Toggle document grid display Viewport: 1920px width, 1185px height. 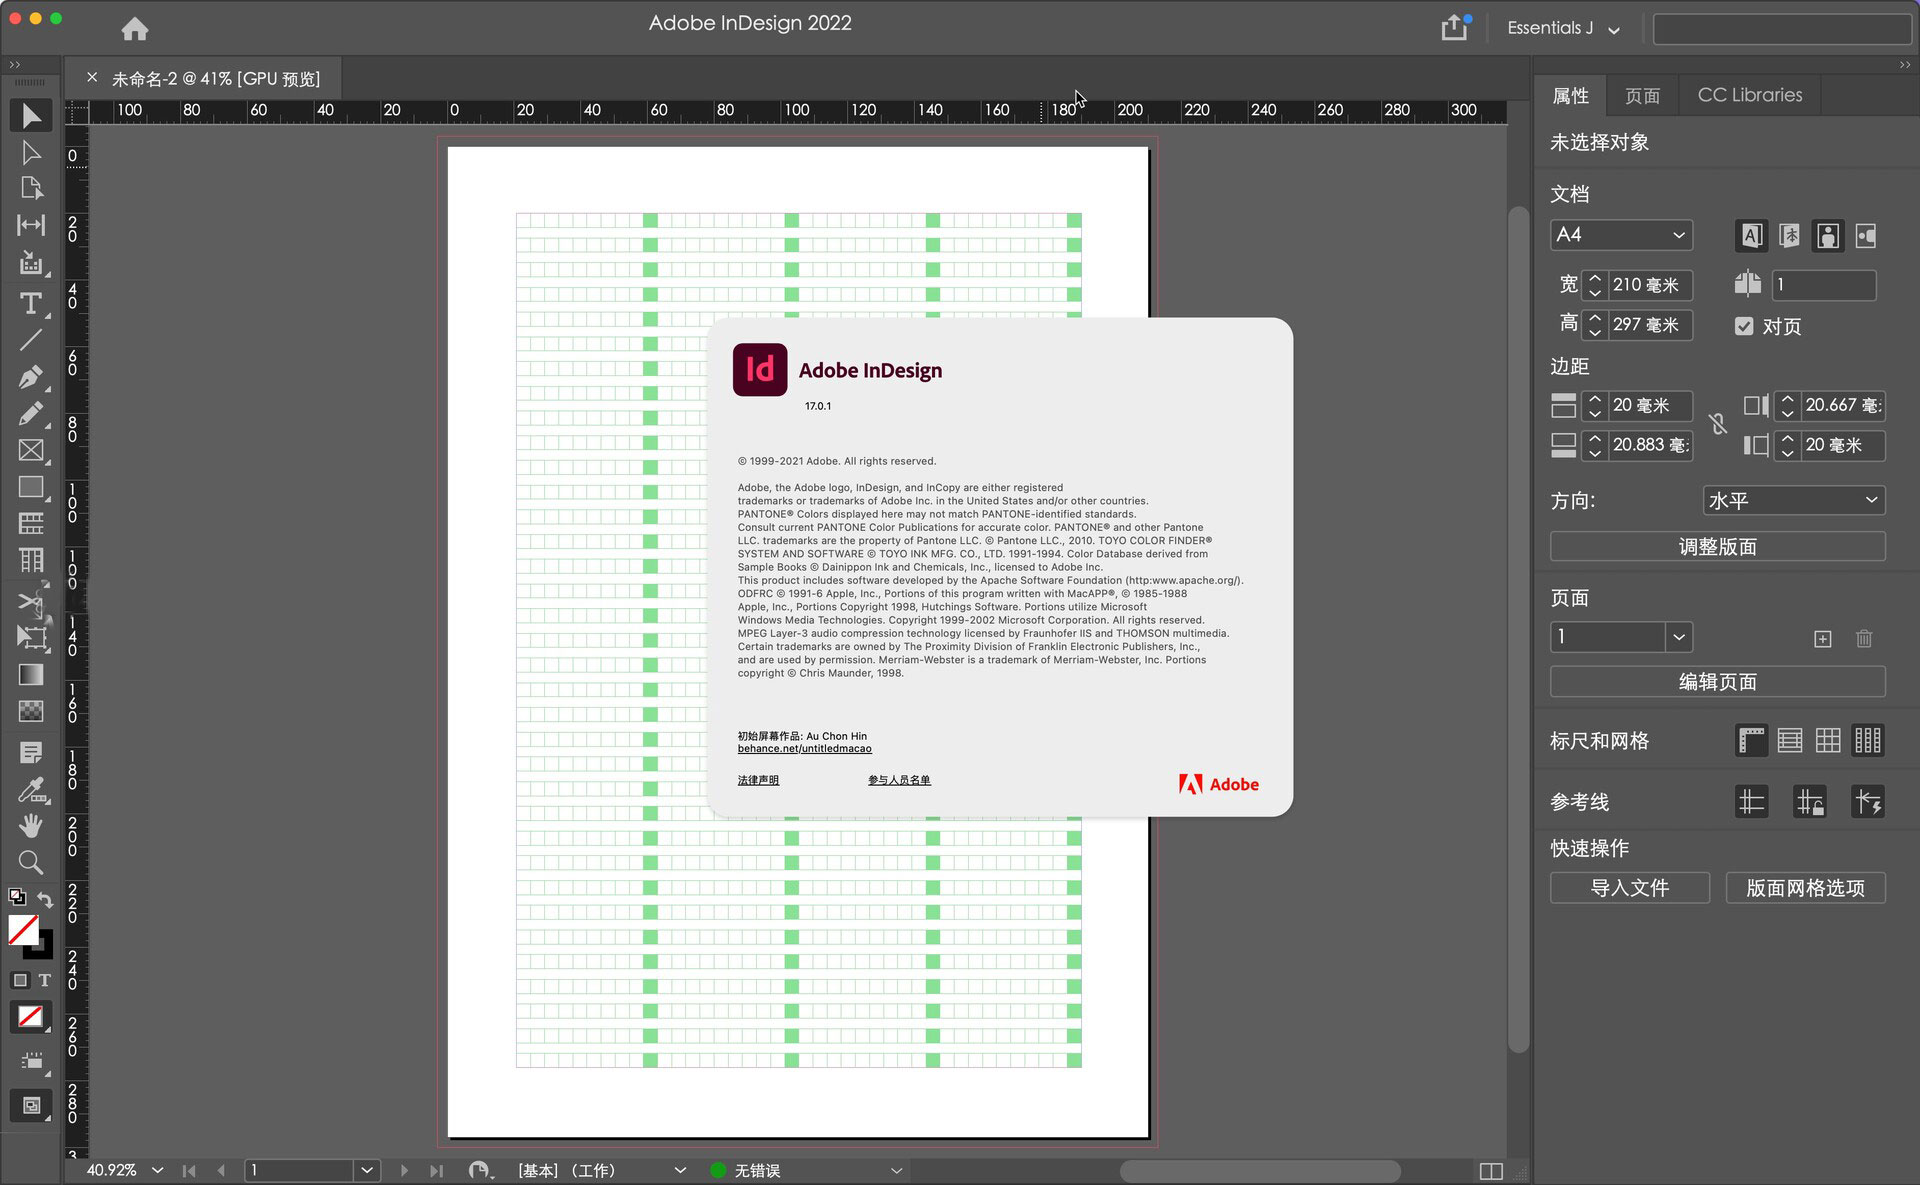click(x=1828, y=741)
